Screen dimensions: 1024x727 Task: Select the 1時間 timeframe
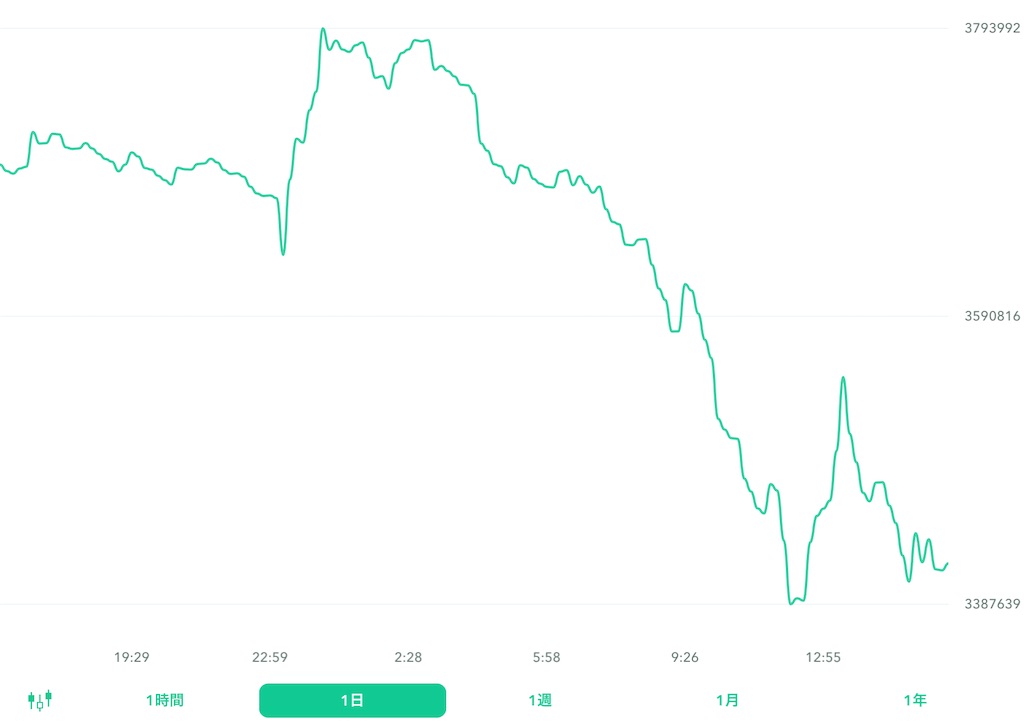point(163,700)
